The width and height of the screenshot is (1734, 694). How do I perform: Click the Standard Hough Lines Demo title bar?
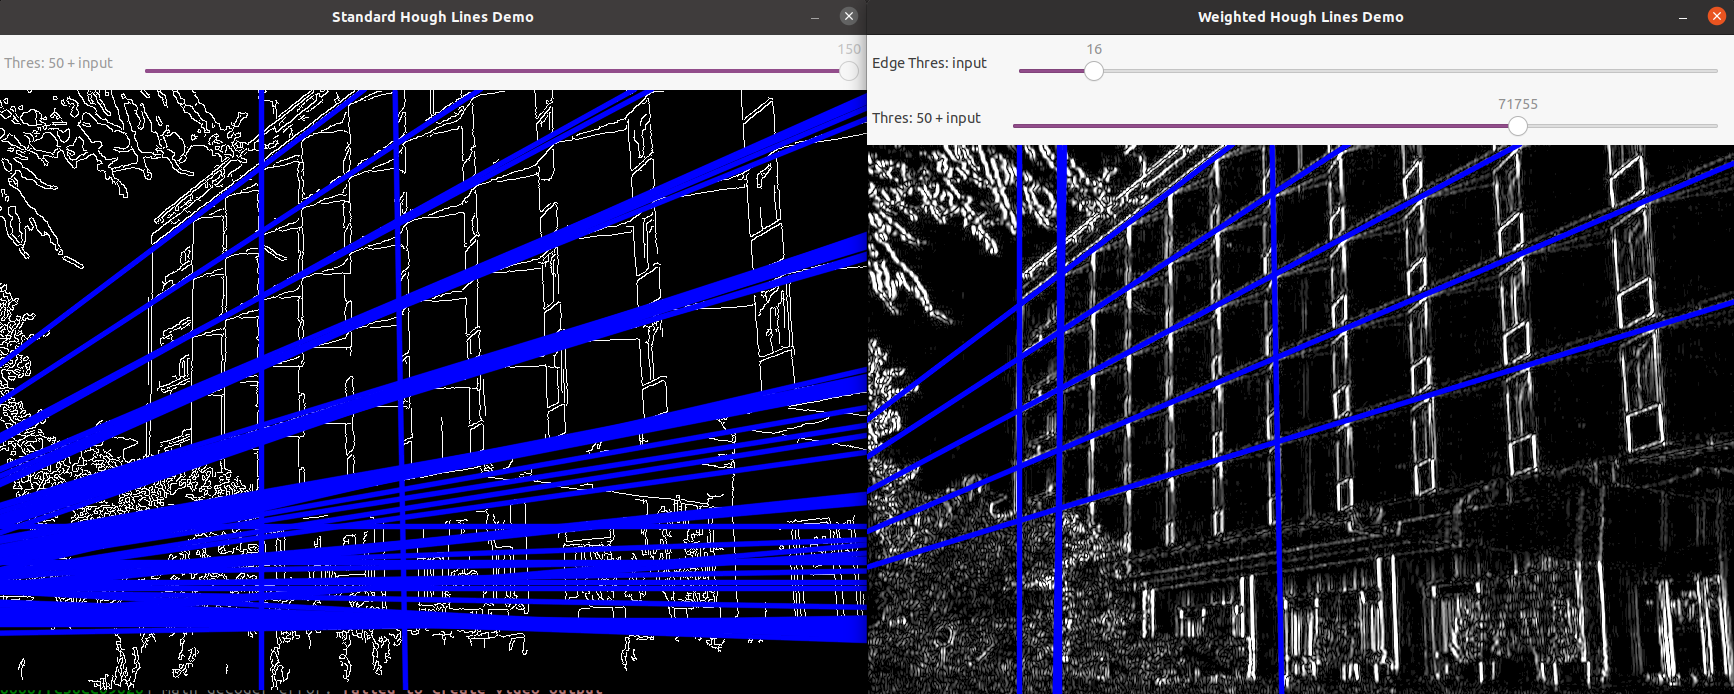click(433, 17)
